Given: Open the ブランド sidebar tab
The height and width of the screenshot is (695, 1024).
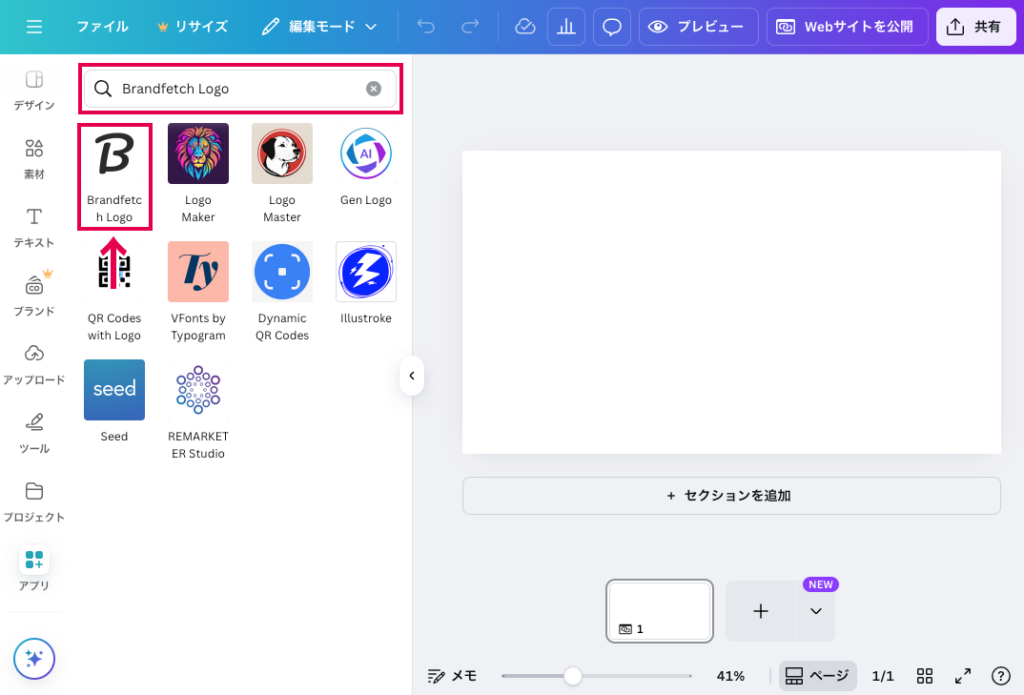Looking at the screenshot, I should pyautogui.click(x=34, y=296).
